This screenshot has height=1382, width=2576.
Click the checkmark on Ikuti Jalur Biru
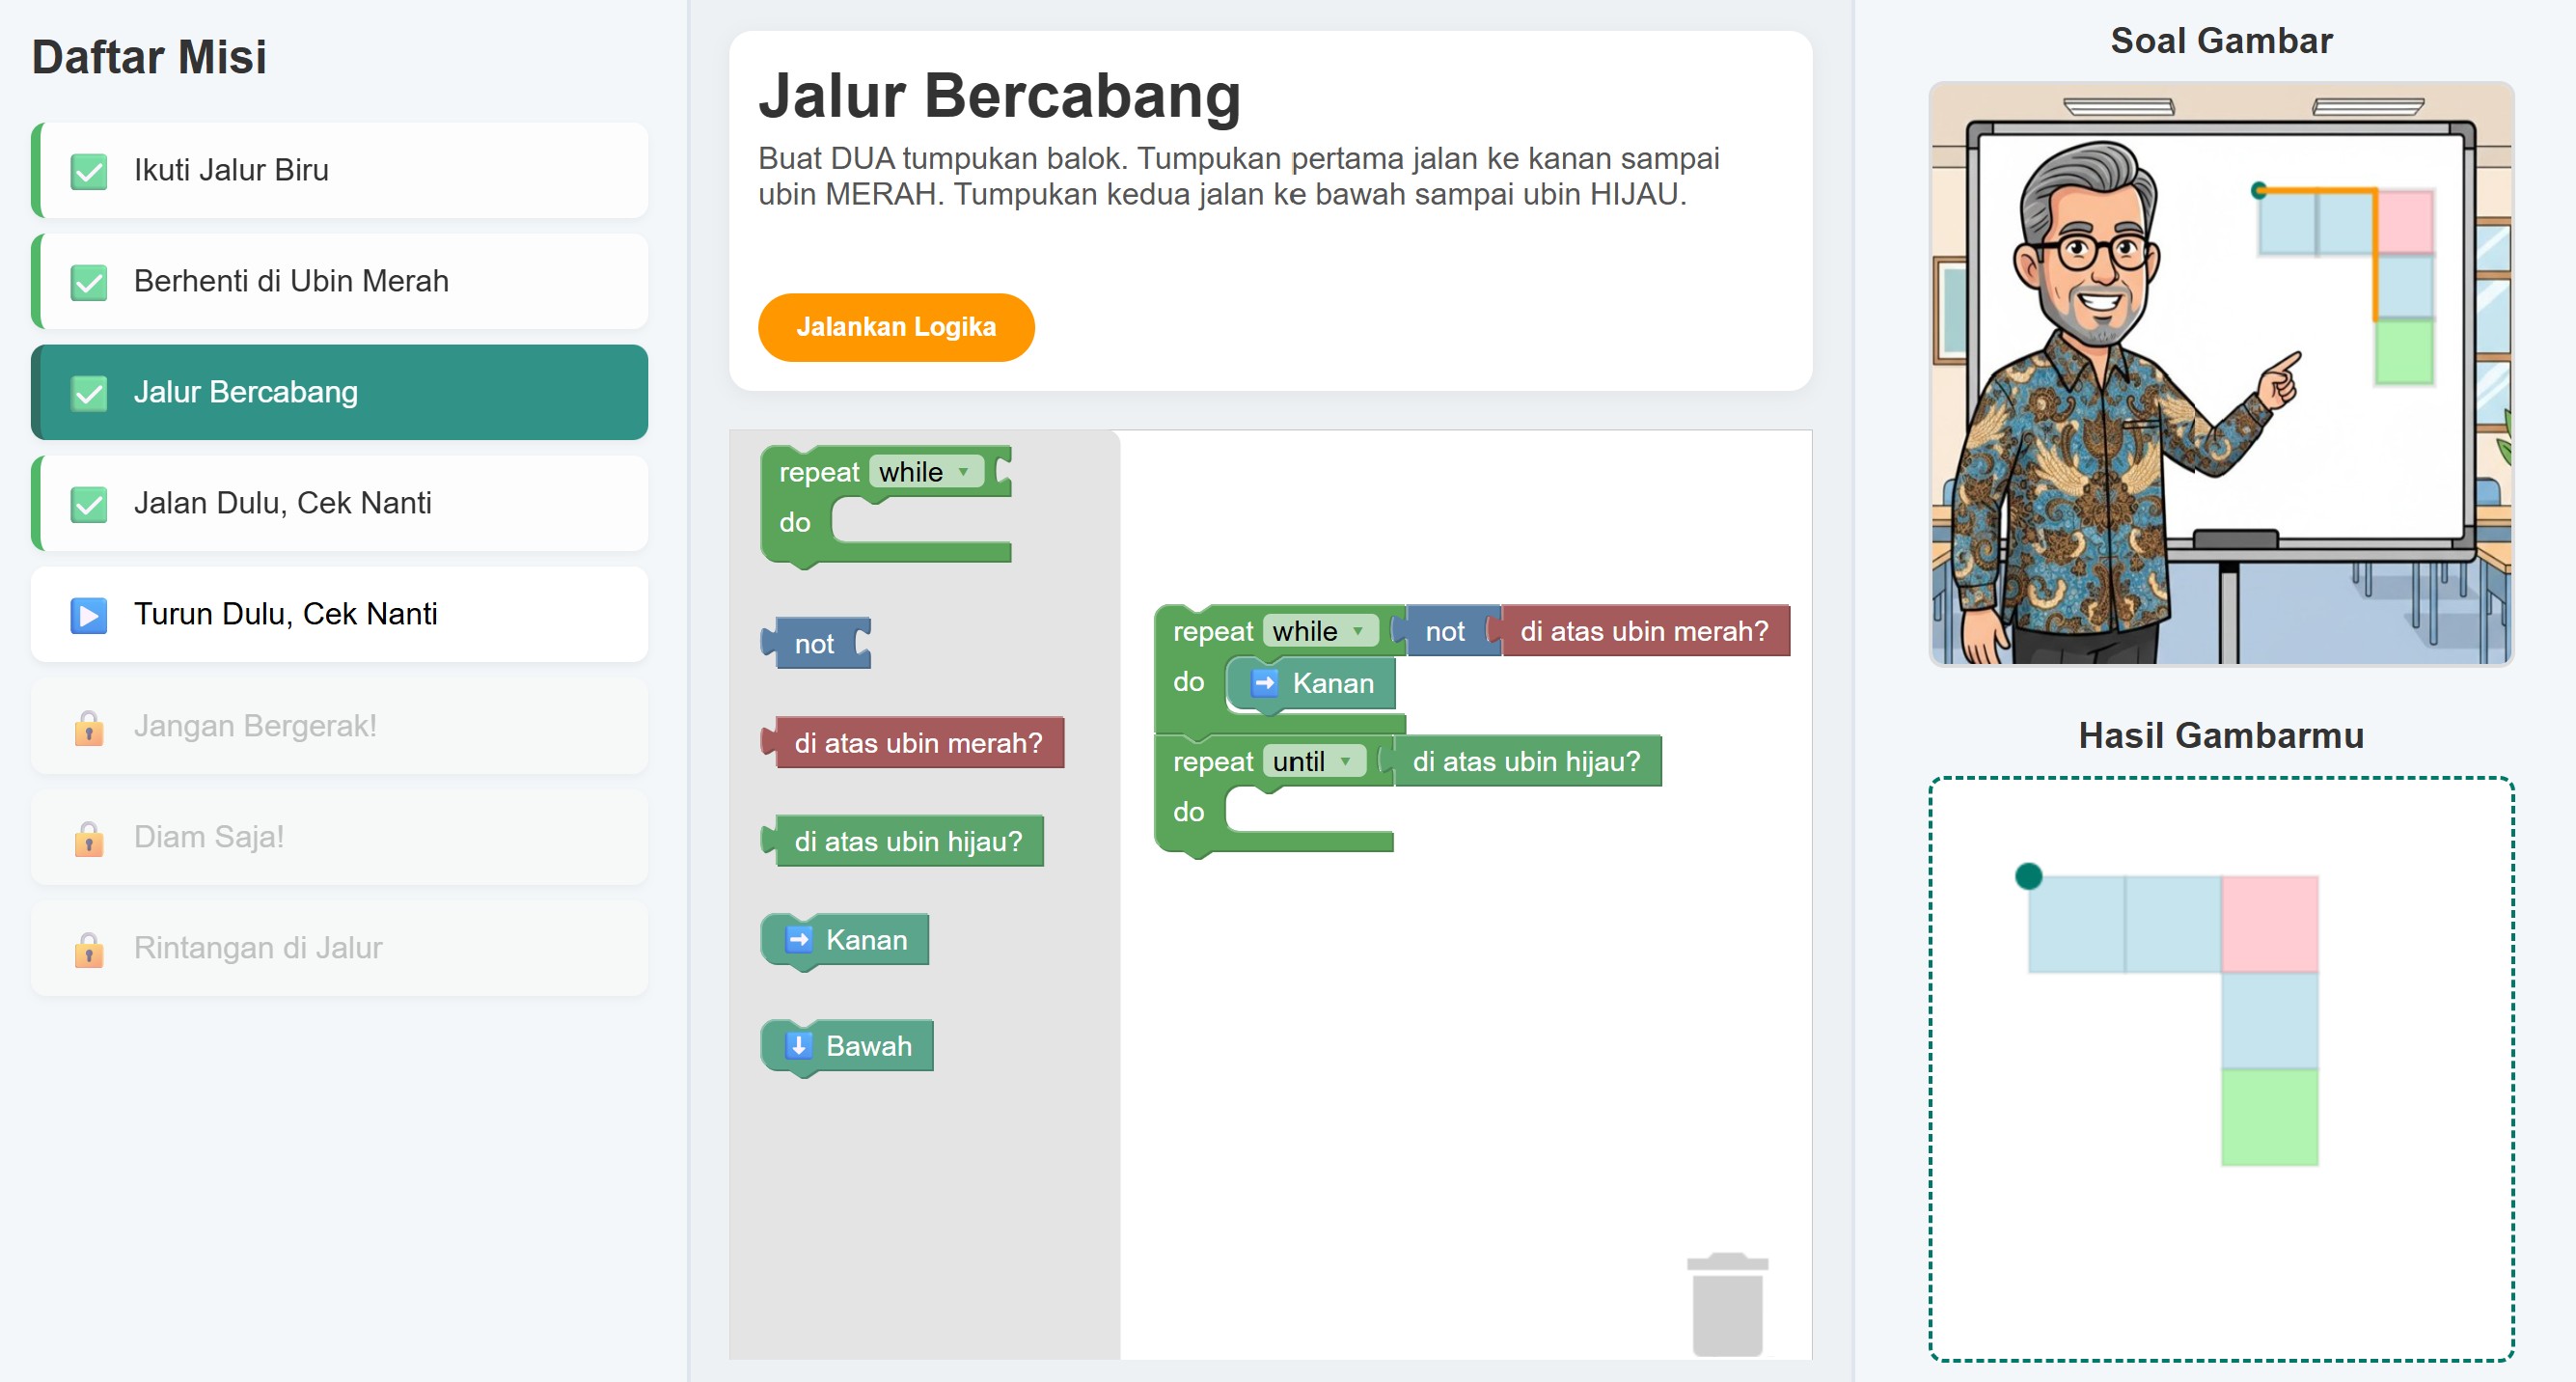[x=89, y=170]
